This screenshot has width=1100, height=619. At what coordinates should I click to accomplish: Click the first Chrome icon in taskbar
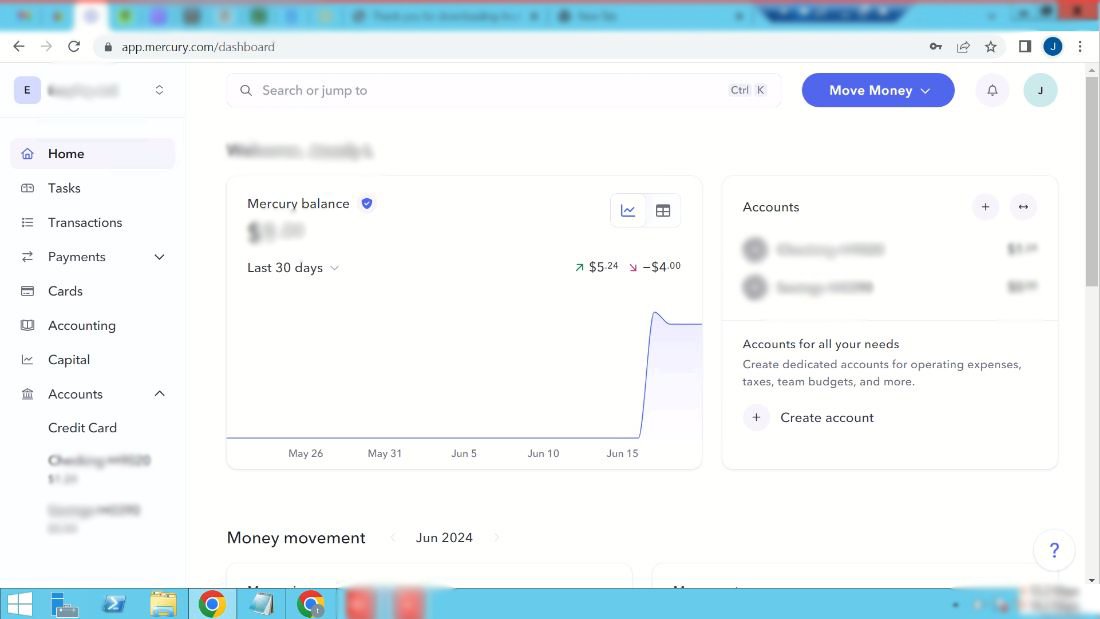[212, 604]
